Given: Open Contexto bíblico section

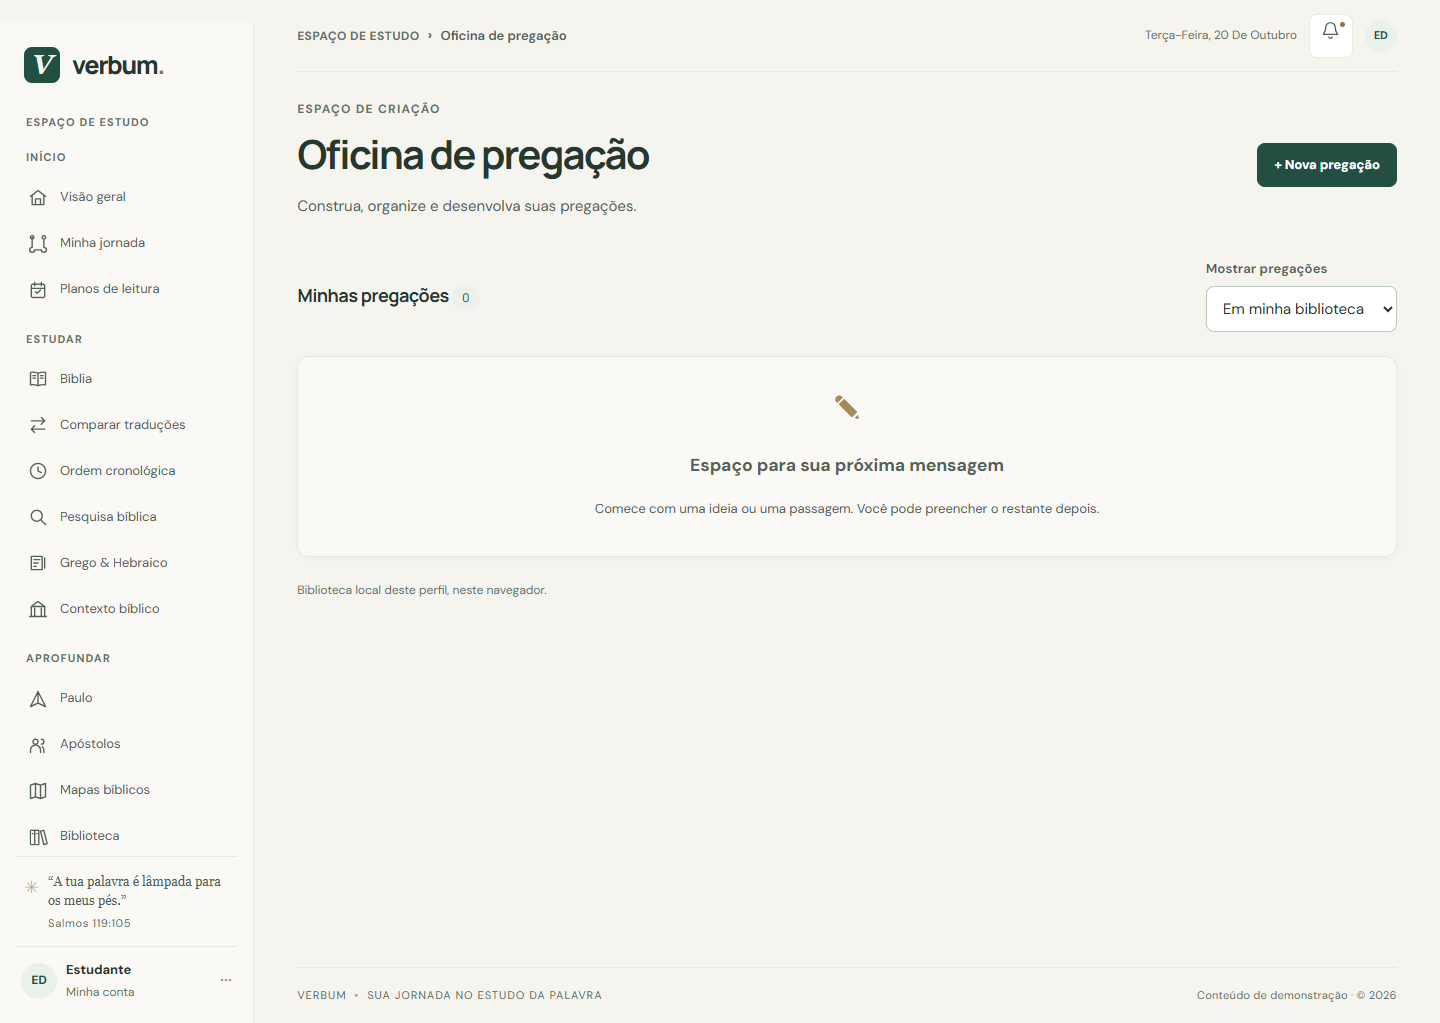Looking at the screenshot, I should point(126,609).
